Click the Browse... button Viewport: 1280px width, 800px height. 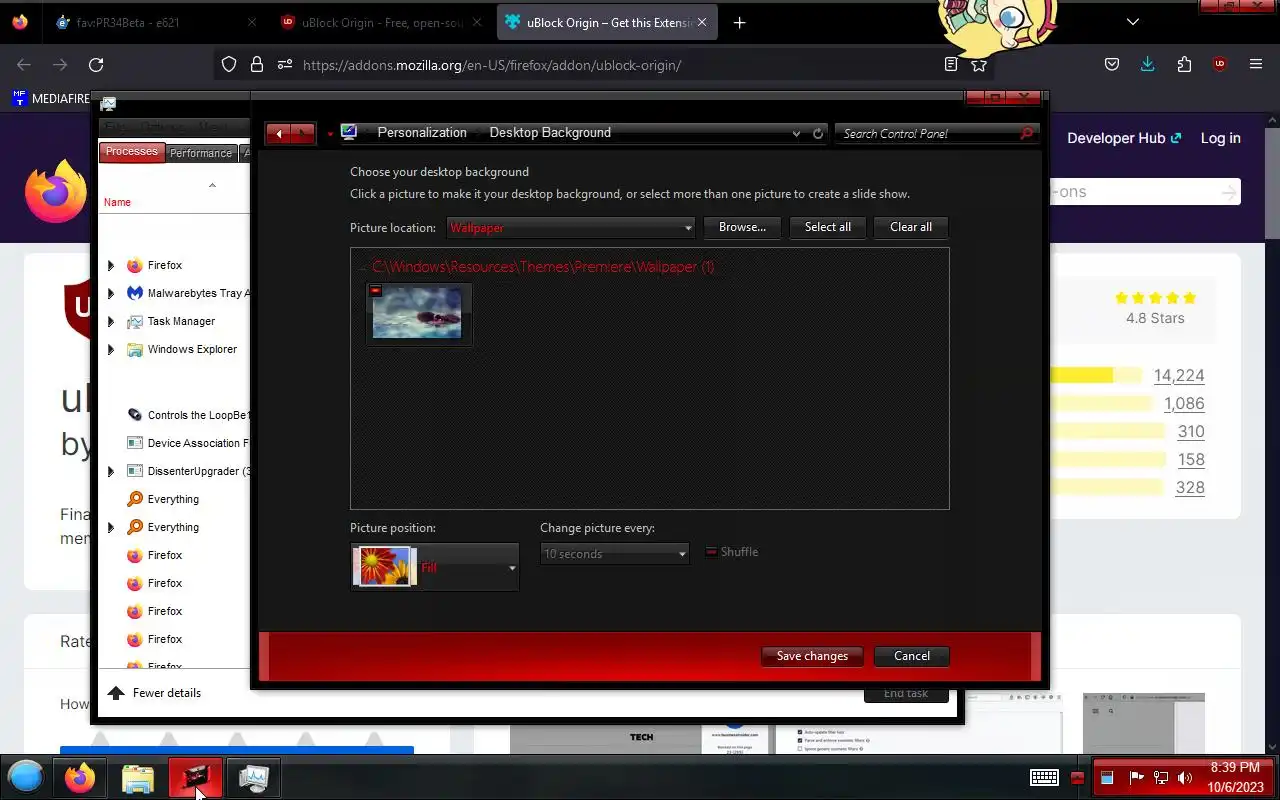pyautogui.click(x=742, y=227)
